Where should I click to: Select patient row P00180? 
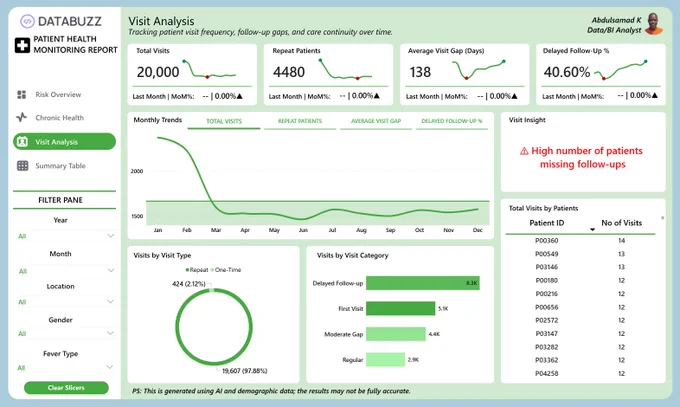click(x=580, y=280)
